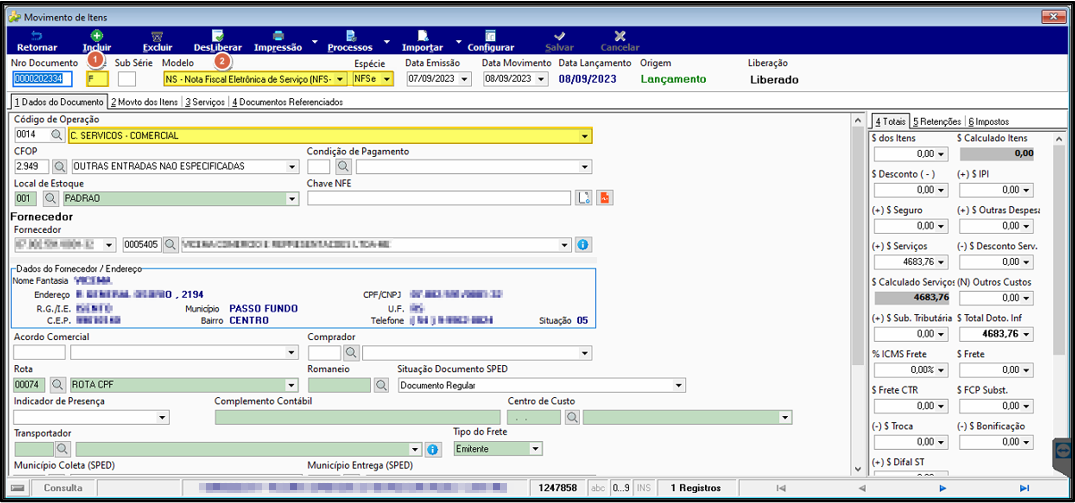Go to first record navigation arrow

(780, 488)
